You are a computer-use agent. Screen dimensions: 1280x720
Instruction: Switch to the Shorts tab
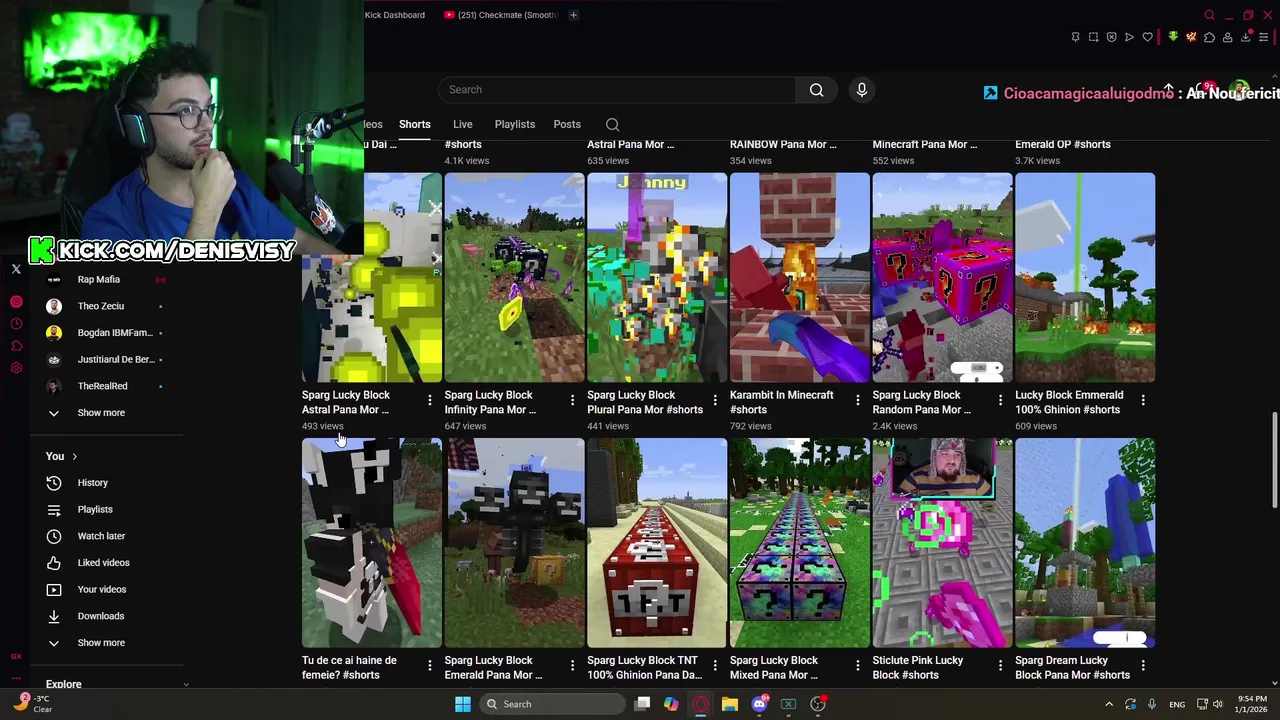[414, 124]
